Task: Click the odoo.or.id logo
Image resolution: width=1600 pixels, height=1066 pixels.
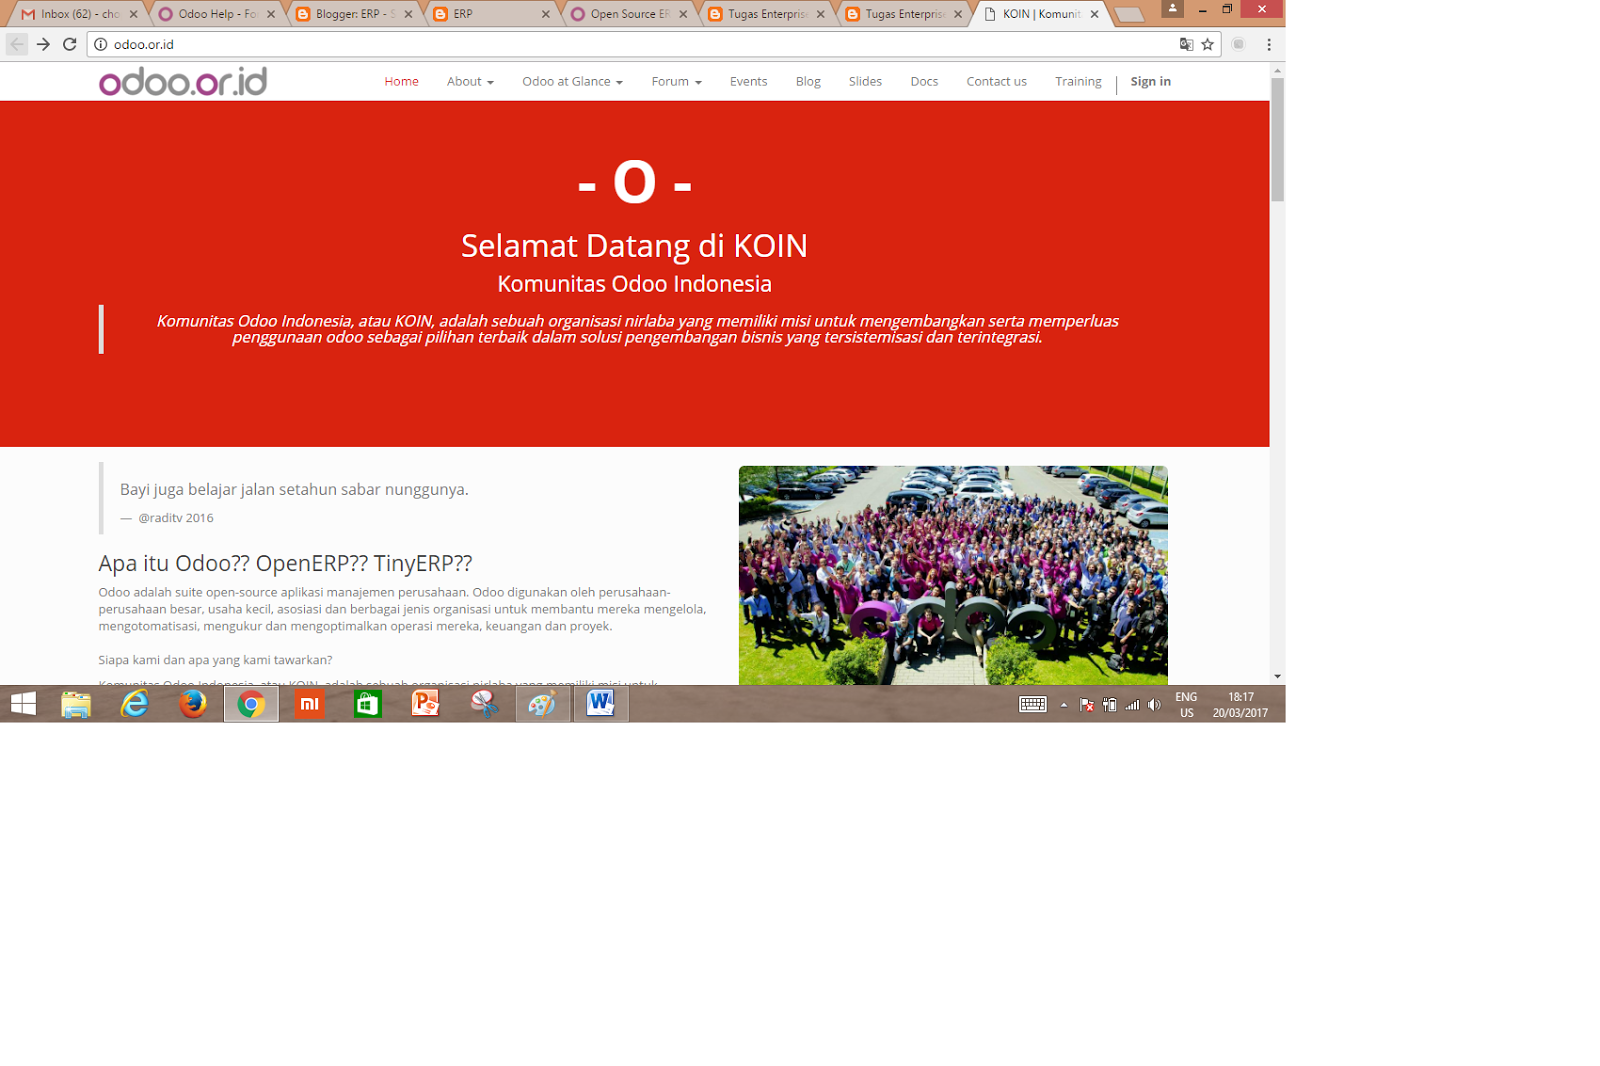Action: [183, 82]
